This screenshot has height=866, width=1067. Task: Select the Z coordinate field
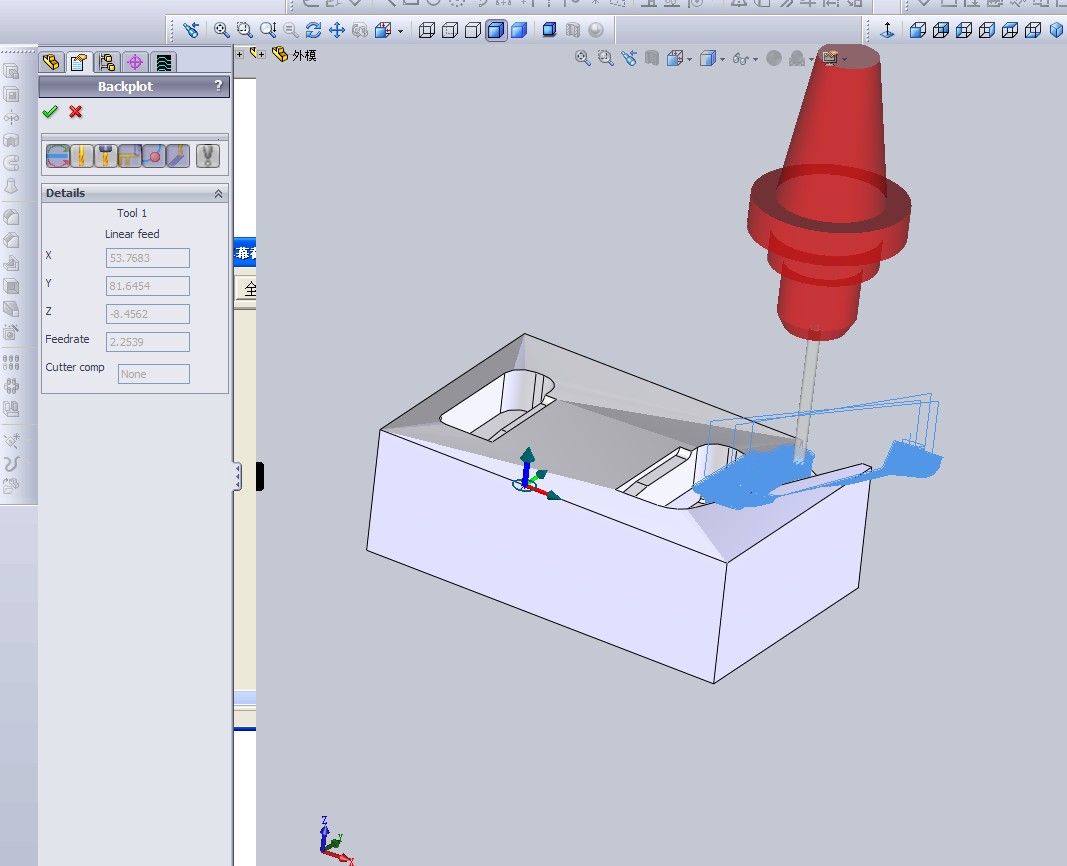click(148, 314)
